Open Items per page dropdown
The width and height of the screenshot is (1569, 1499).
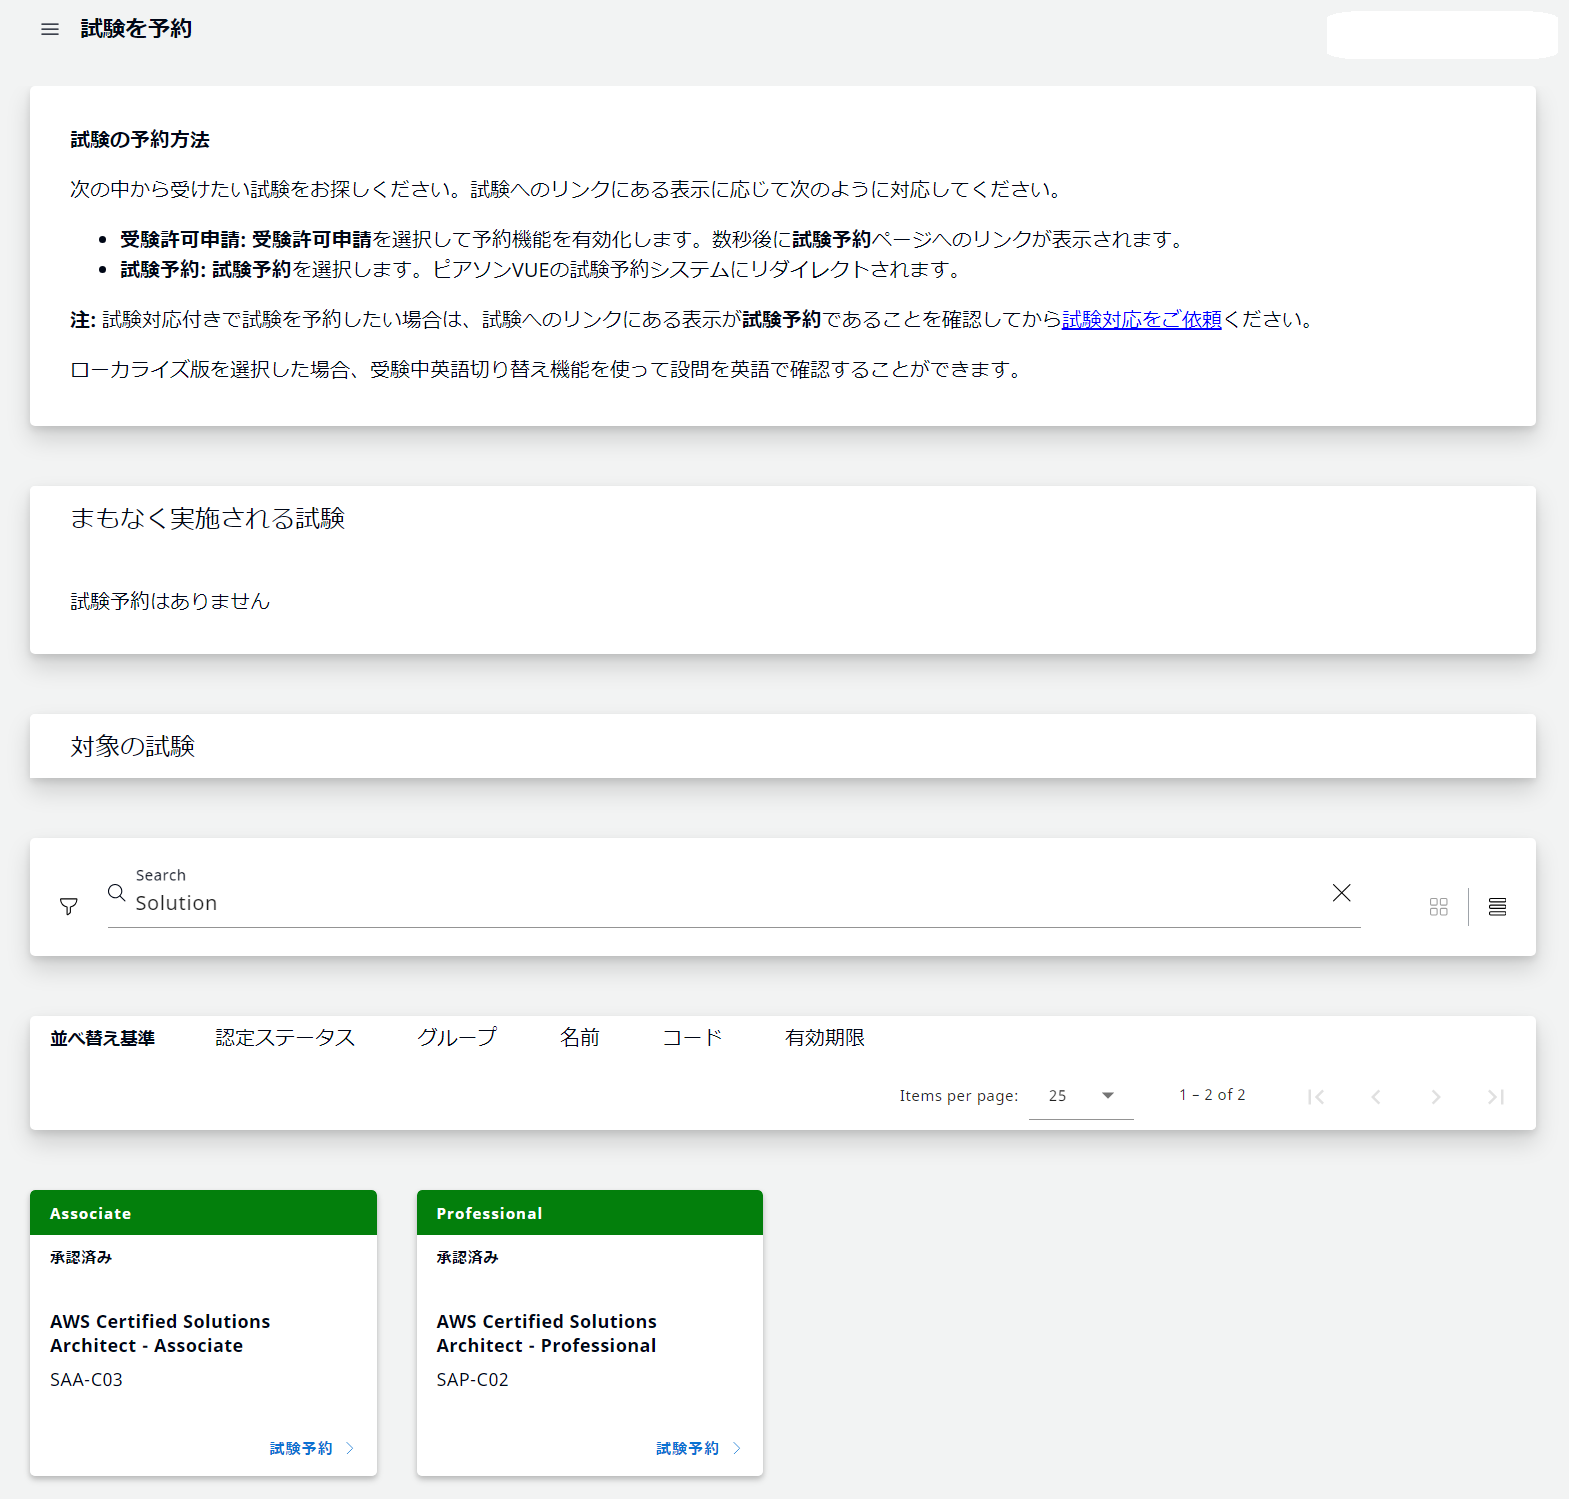pyautogui.click(x=1081, y=1096)
